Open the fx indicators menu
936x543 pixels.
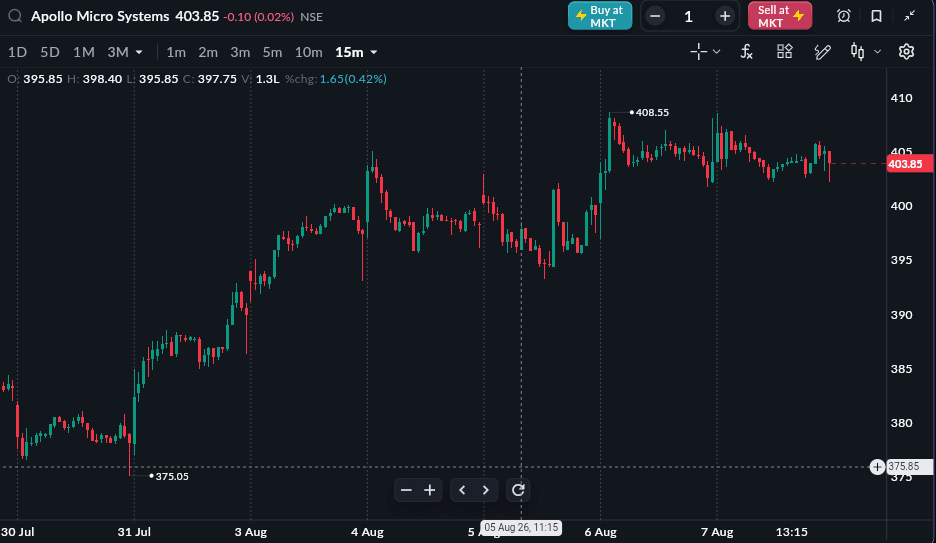pos(746,52)
